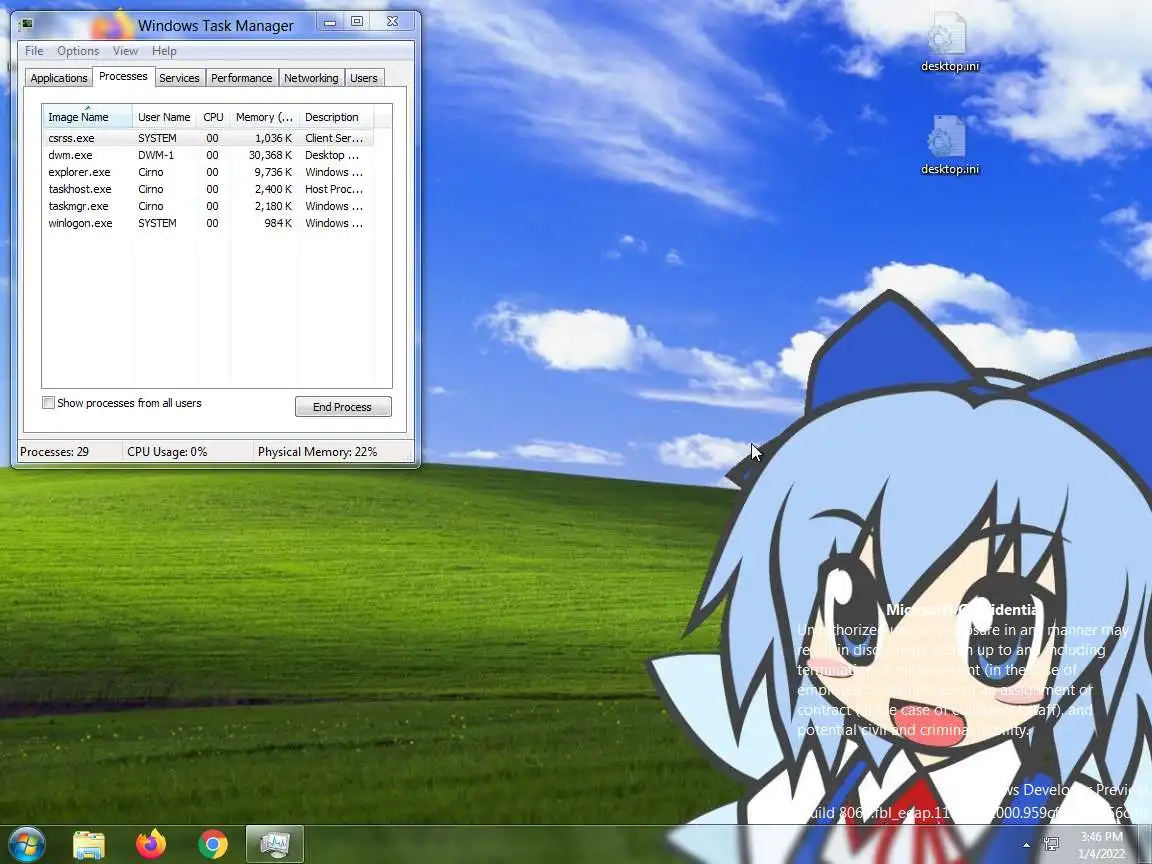Click CPU Usage: 0% status entry
Screen dimensions: 1152x864
click(167, 452)
